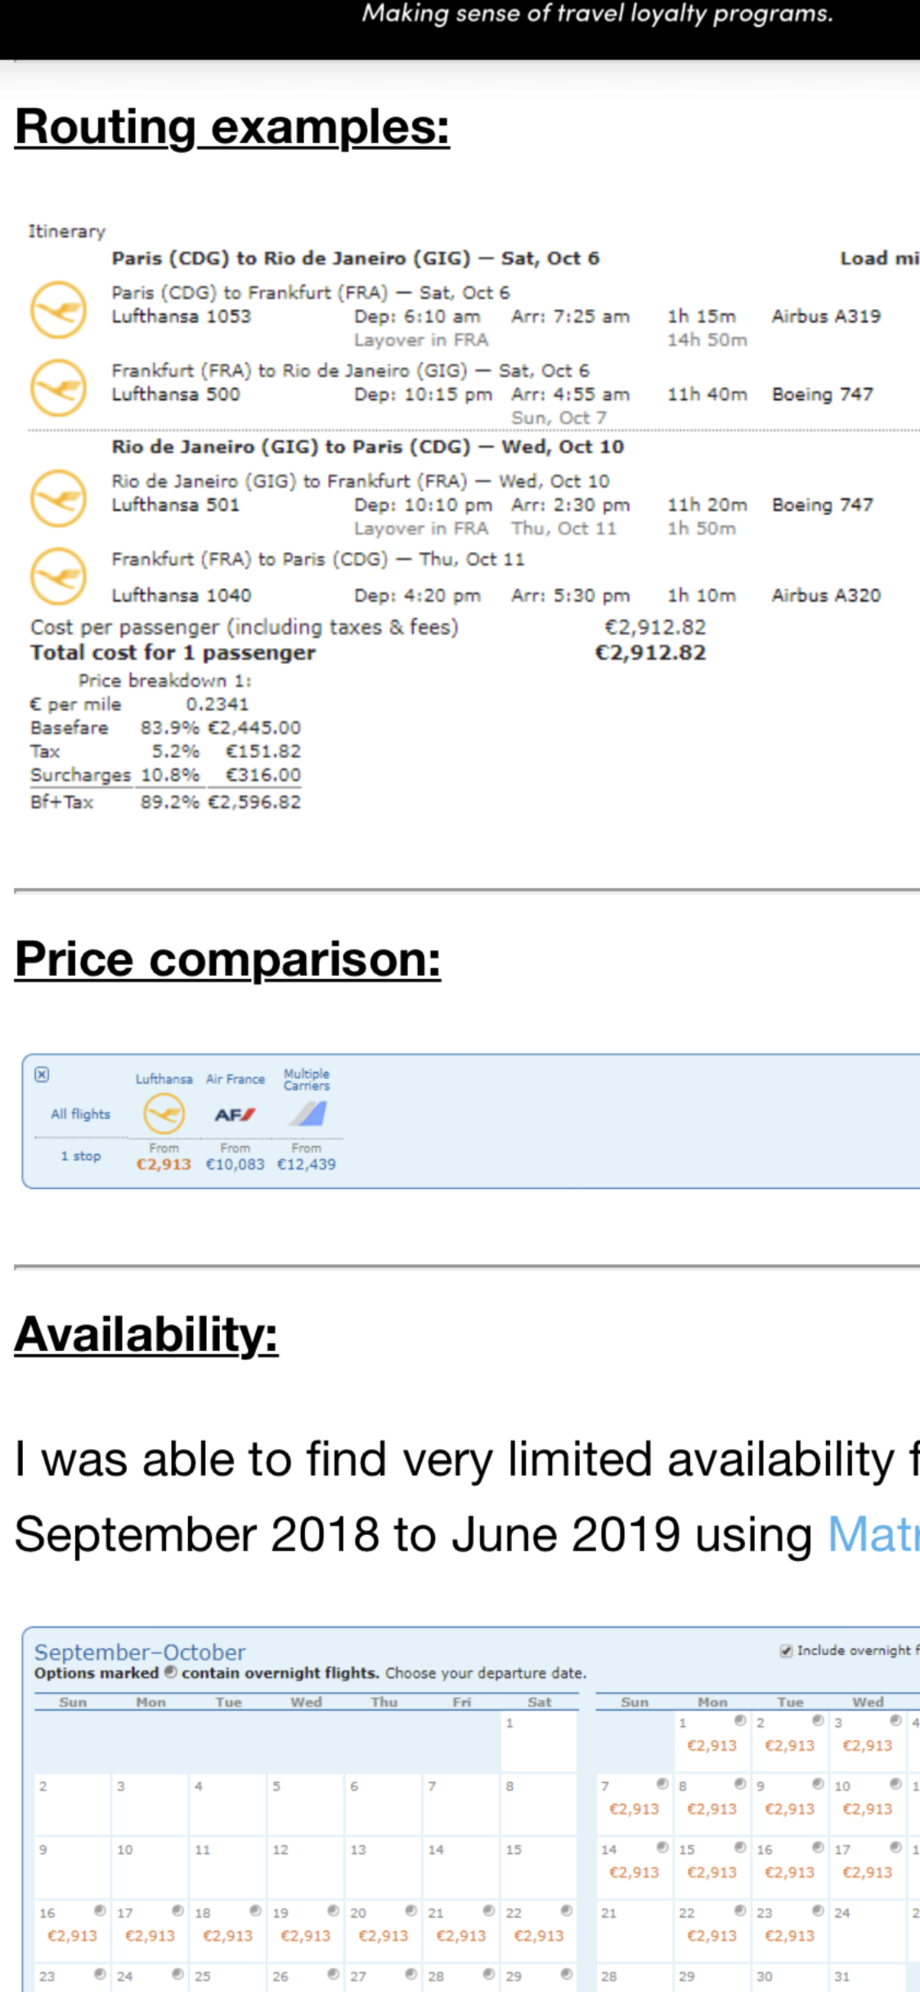Select the All flights row label
This screenshot has height=1992, width=920.
click(x=81, y=1114)
